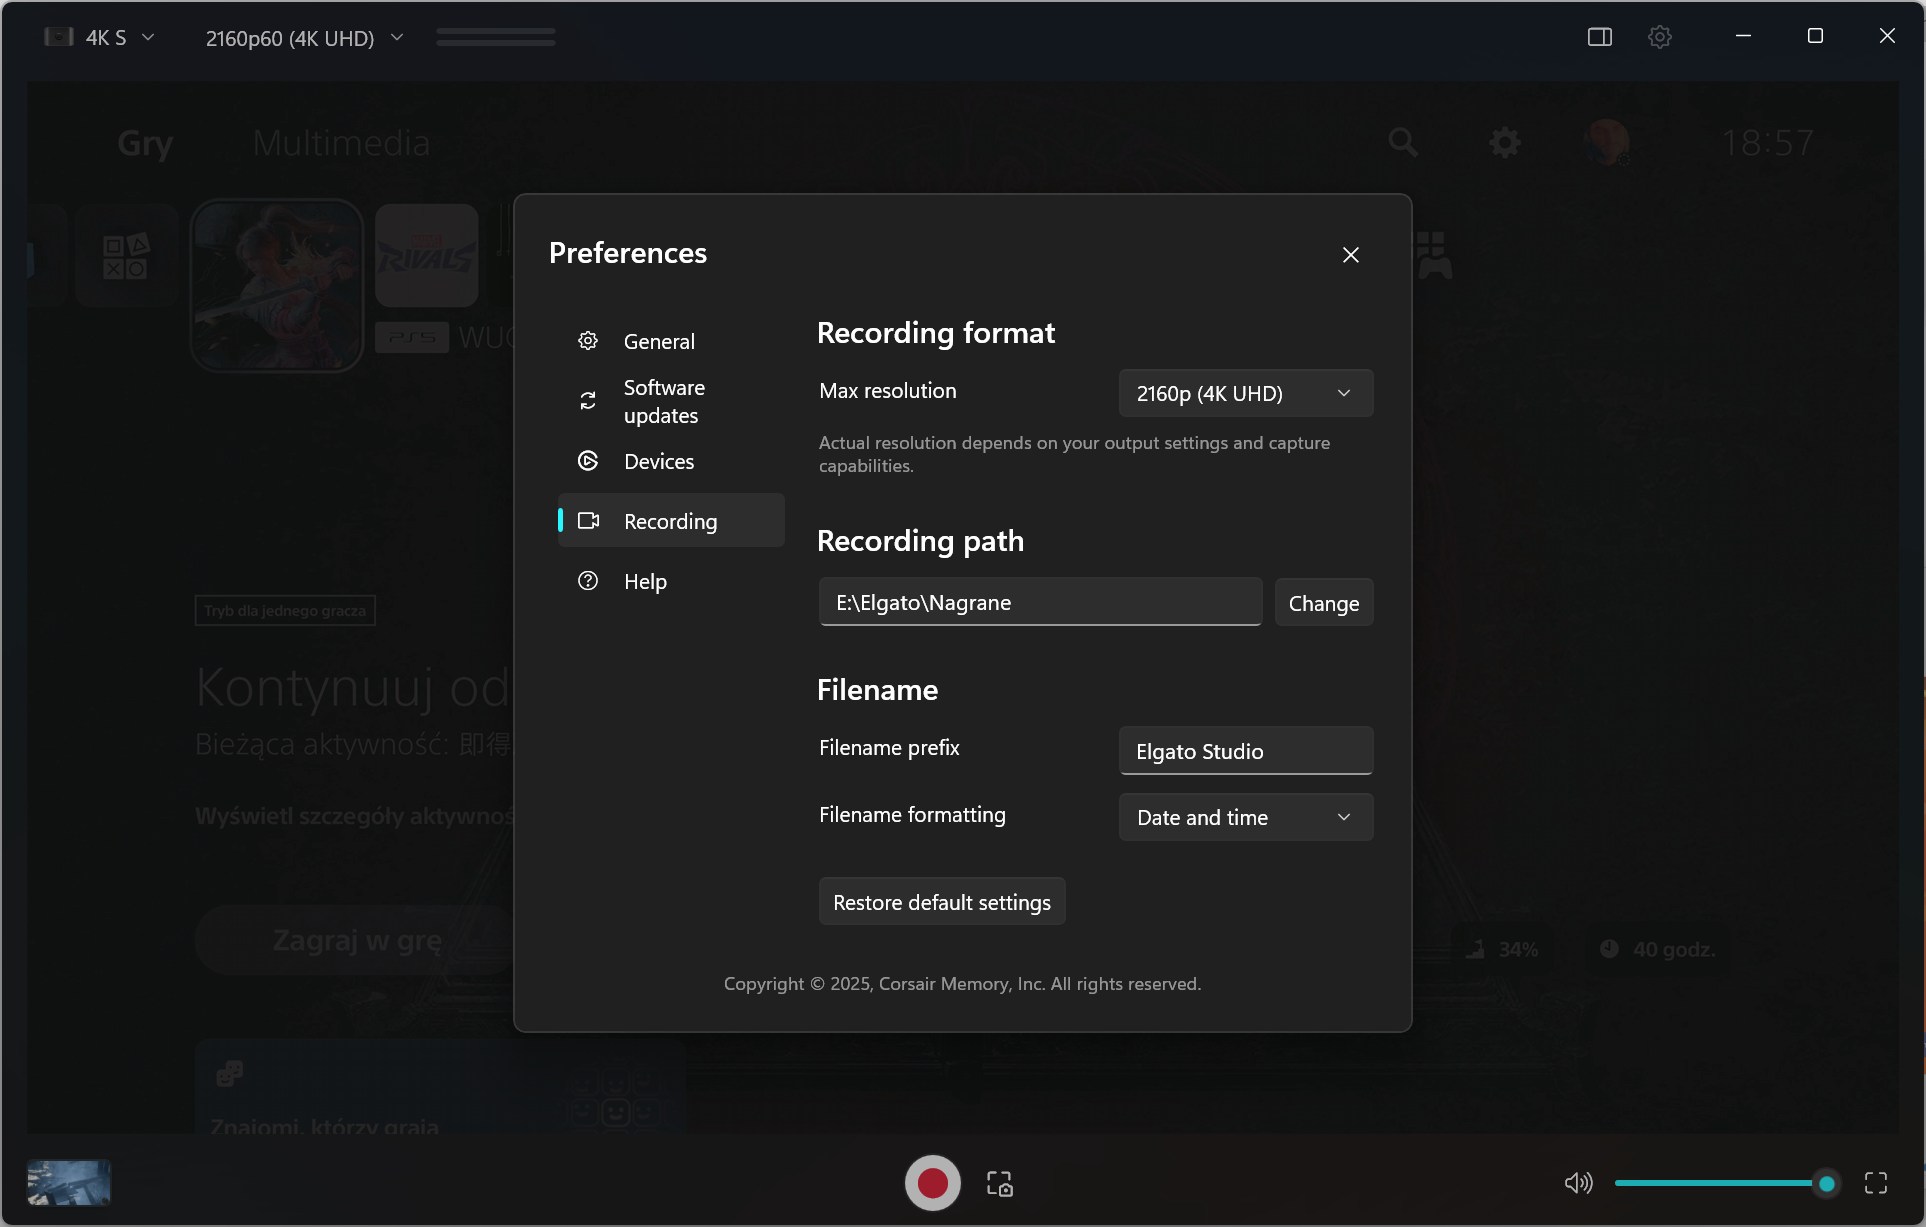Open the 2160p60 resolution dropdown

[304, 38]
